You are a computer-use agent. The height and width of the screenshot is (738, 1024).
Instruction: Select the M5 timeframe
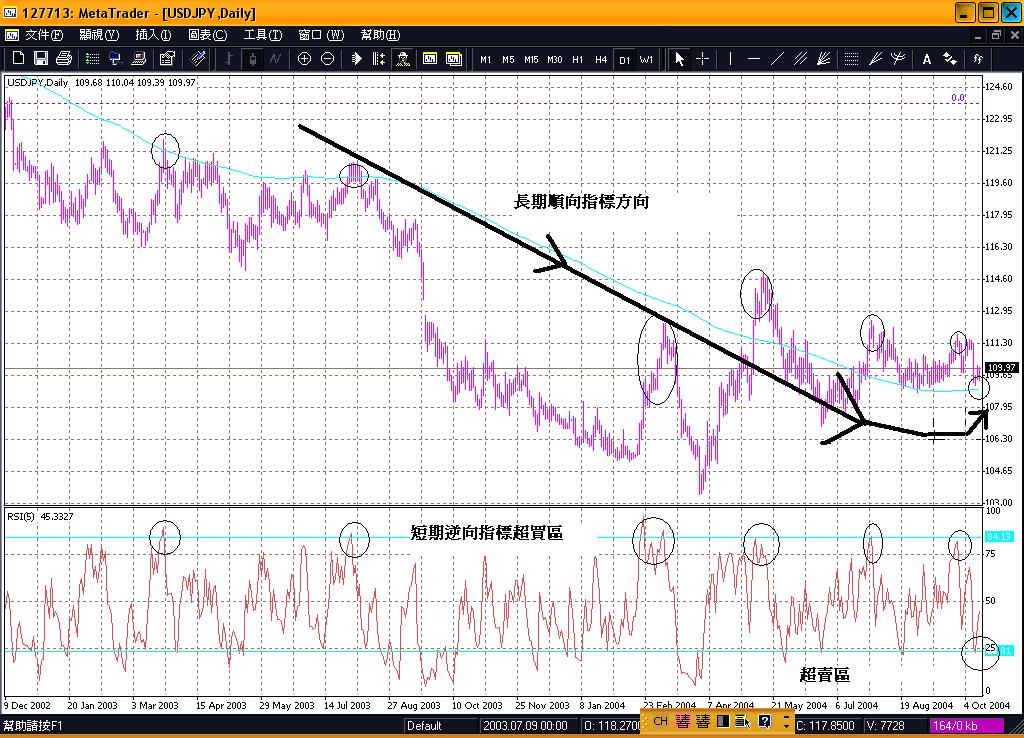[x=508, y=59]
